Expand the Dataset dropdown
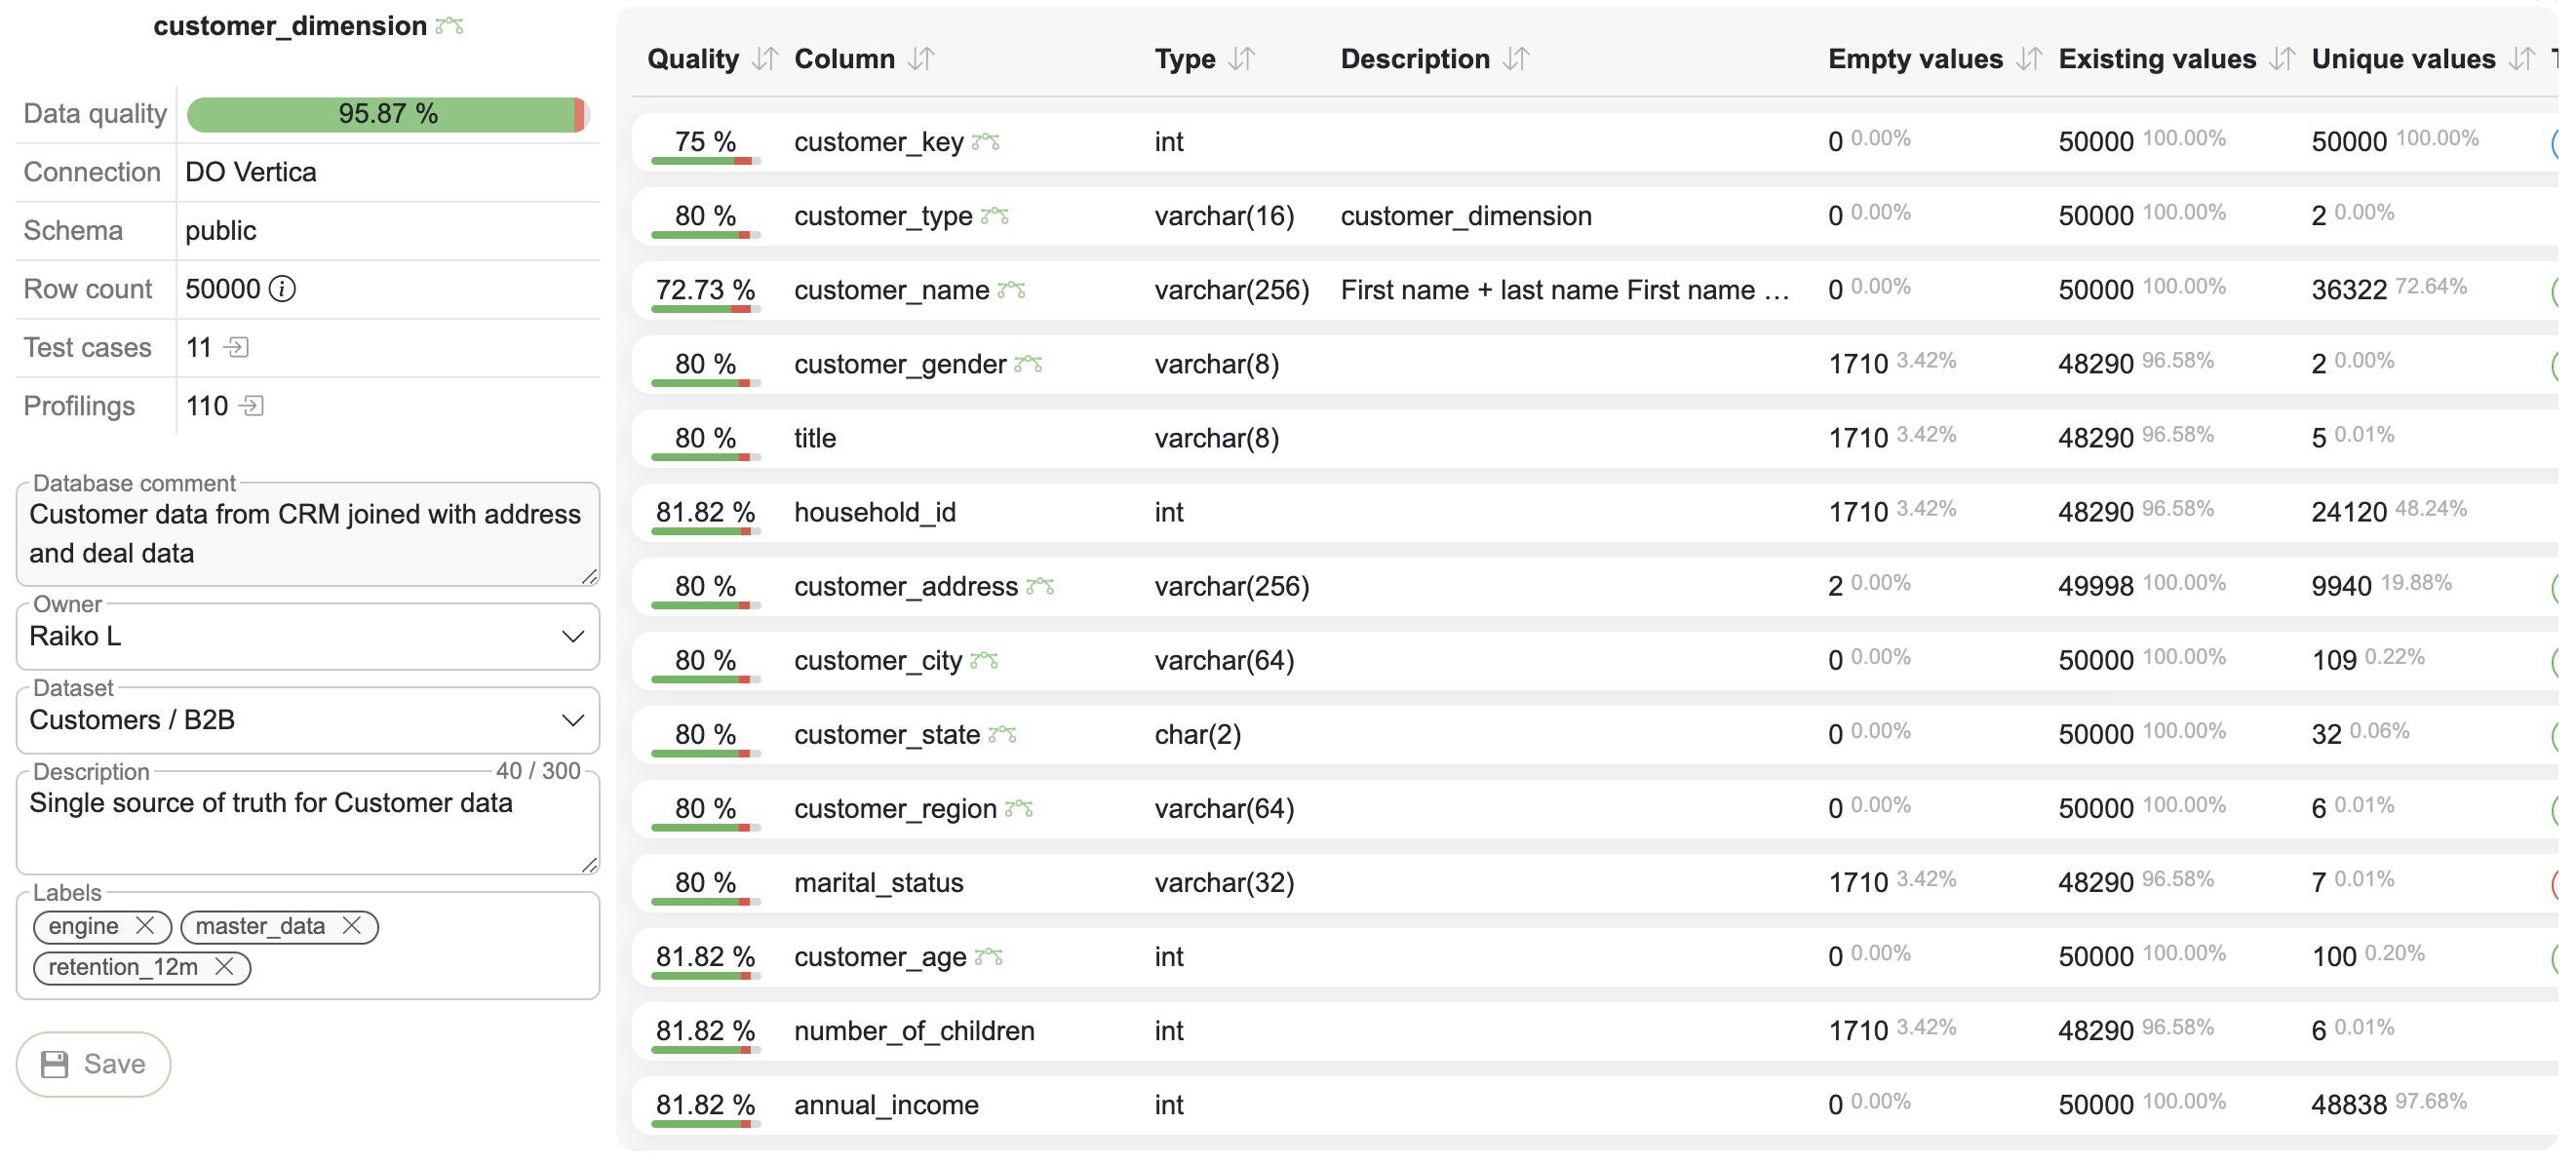 (x=572, y=721)
